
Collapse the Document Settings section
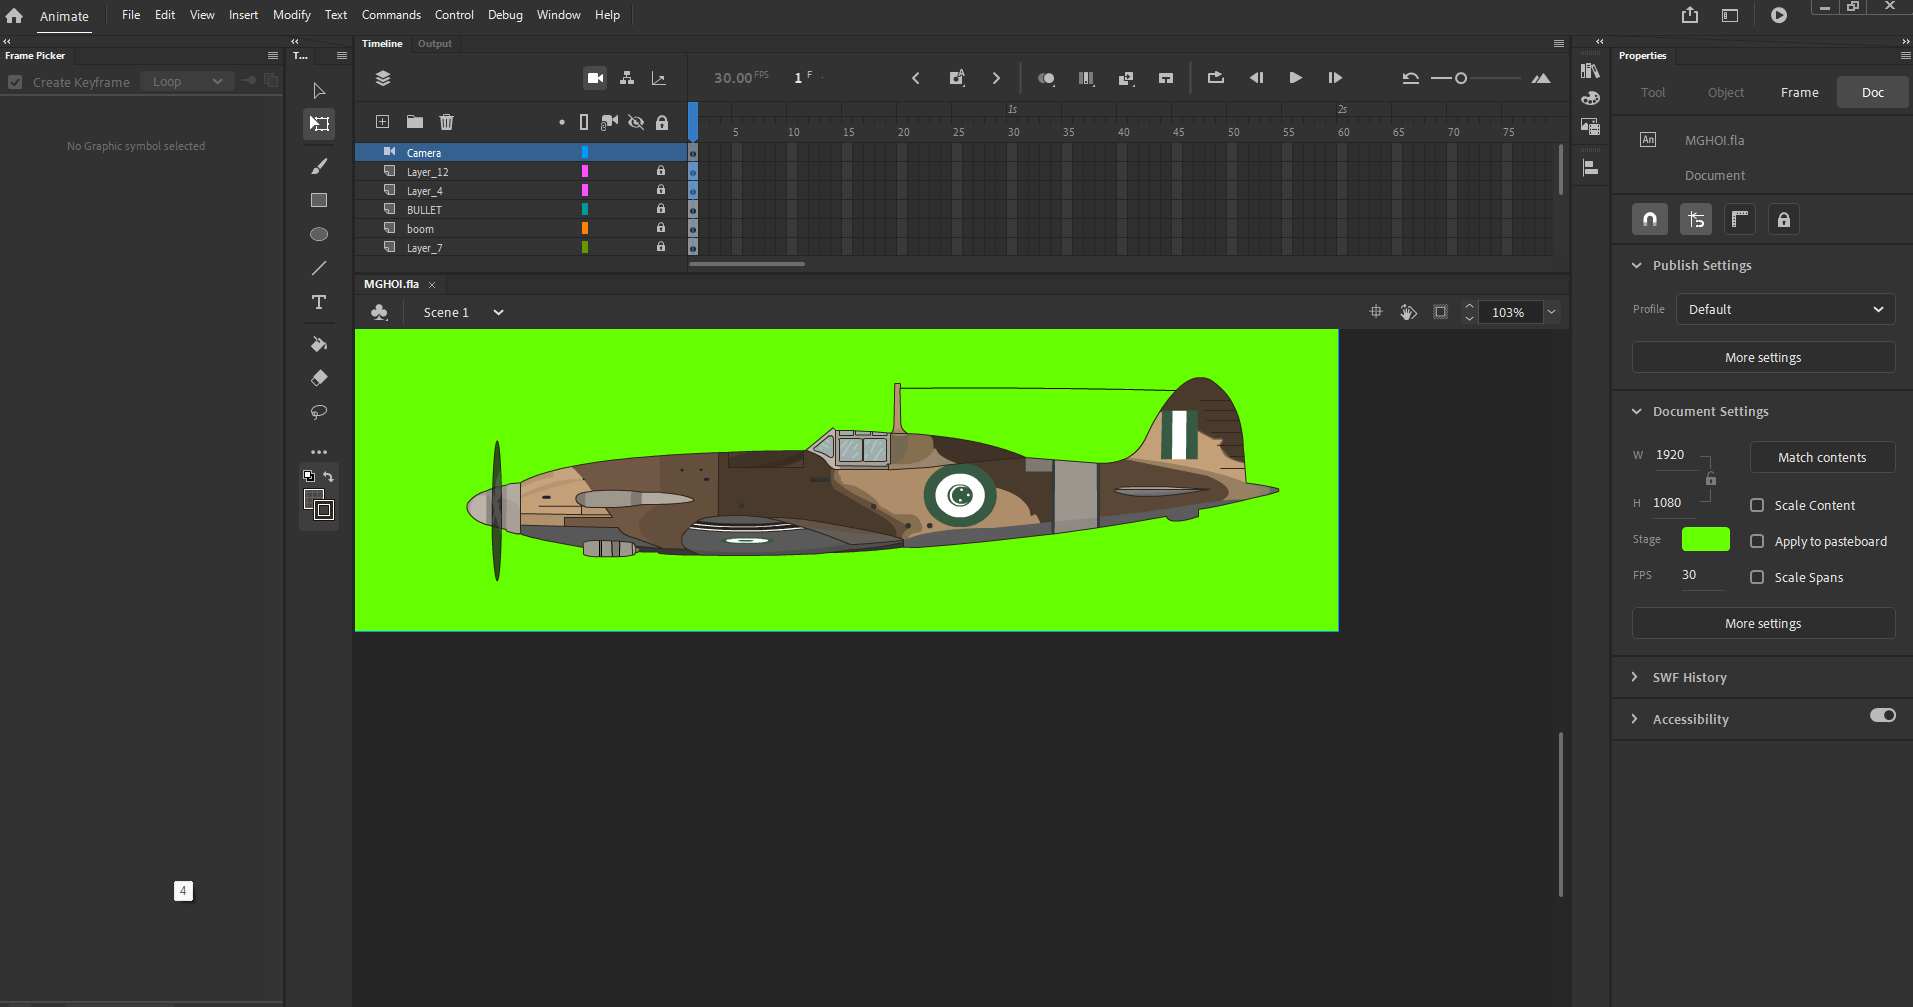point(1636,411)
